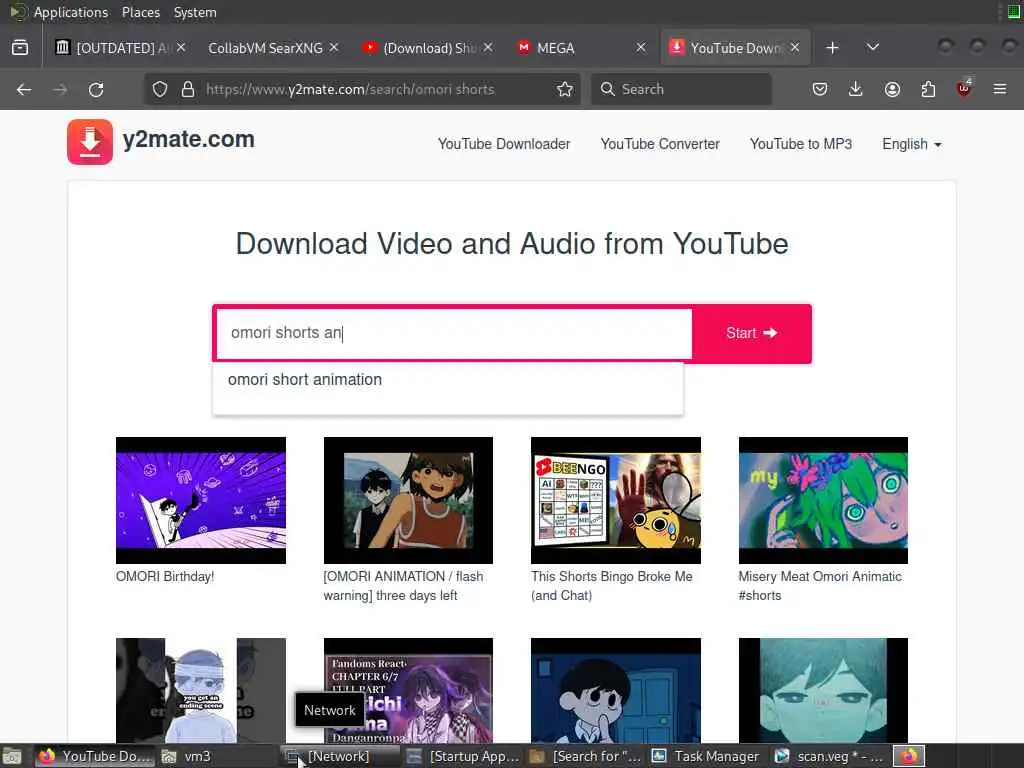Click the Firefox icon in the taskbar

pyautogui.click(x=909, y=756)
